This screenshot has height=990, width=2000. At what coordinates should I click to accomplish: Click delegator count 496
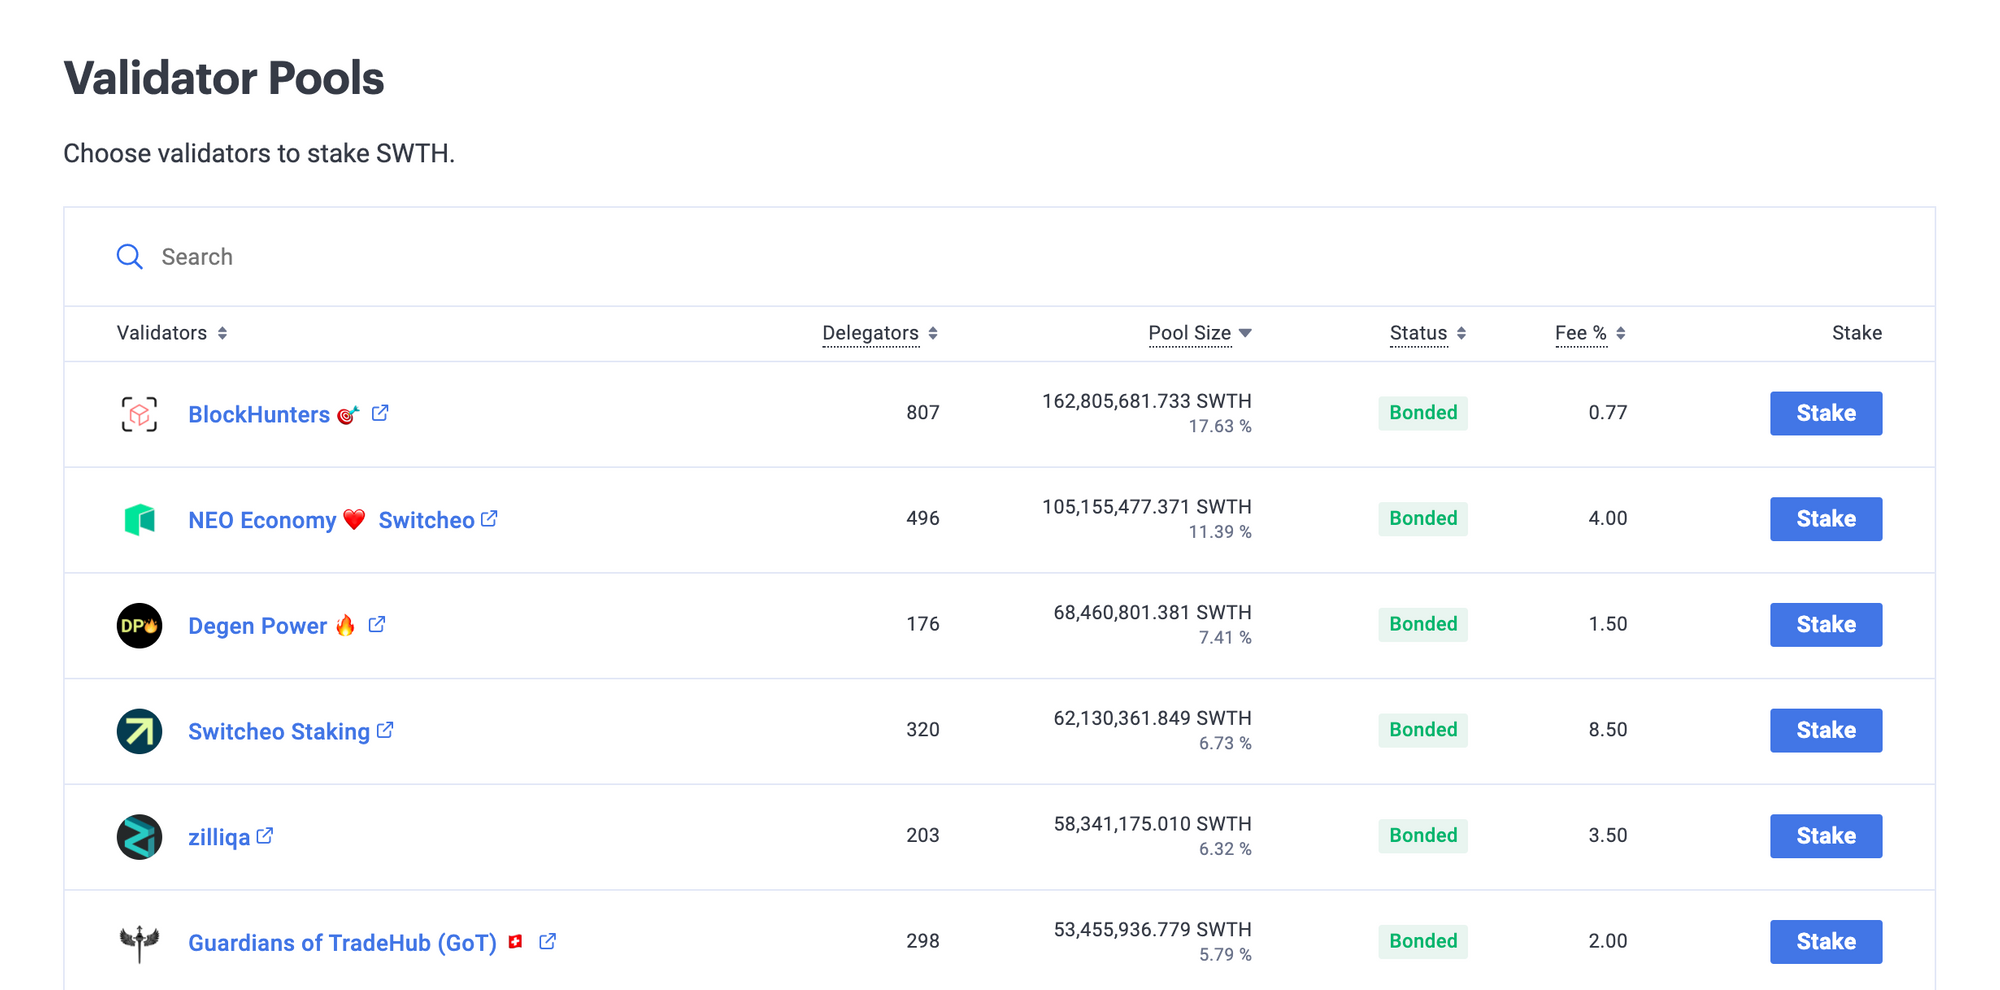coord(923,519)
